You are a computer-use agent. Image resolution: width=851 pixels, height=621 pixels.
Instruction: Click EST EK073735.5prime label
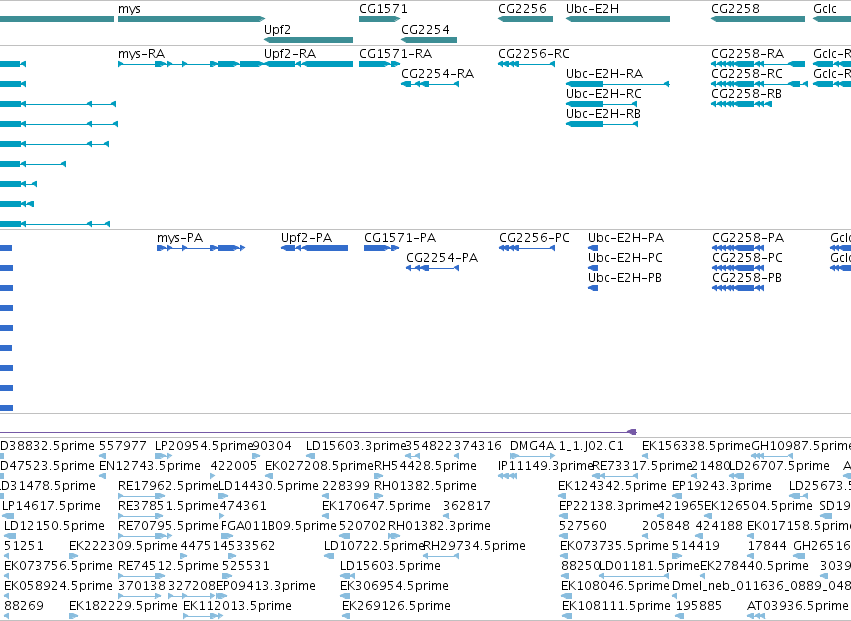(x=614, y=546)
